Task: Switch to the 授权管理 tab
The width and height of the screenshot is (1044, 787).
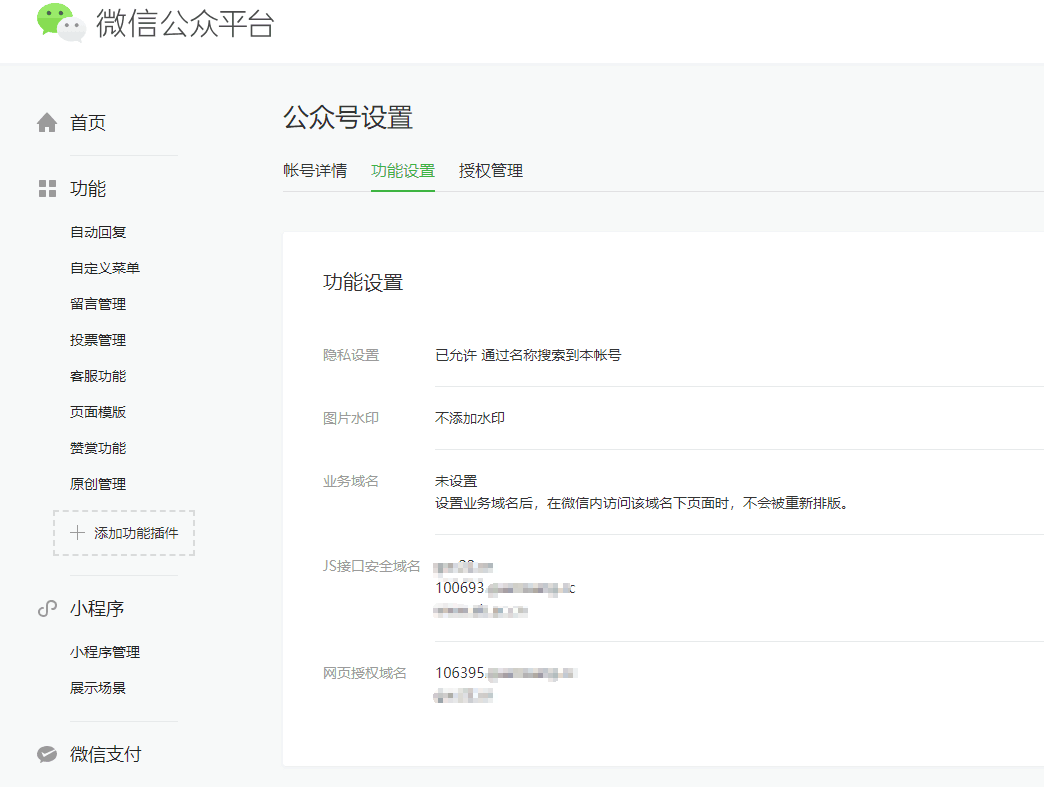Action: coord(490,171)
